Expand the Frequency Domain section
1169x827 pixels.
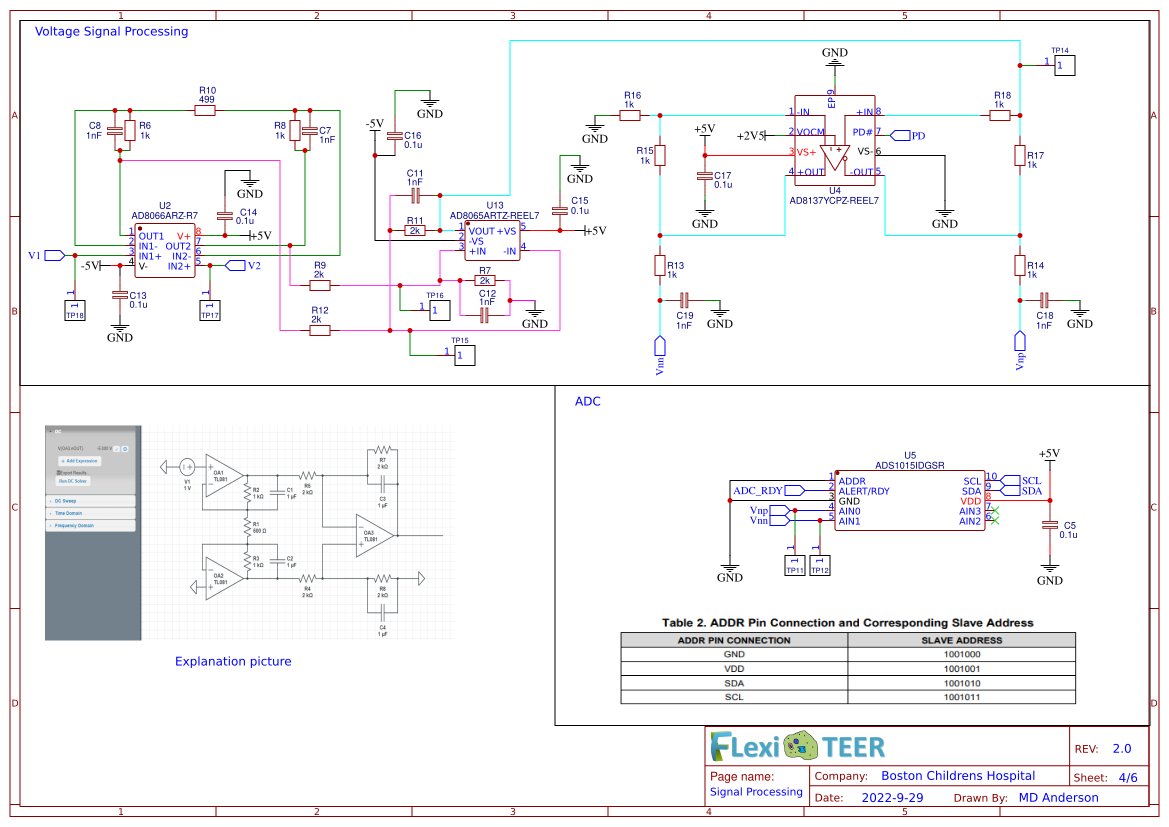tap(75, 525)
